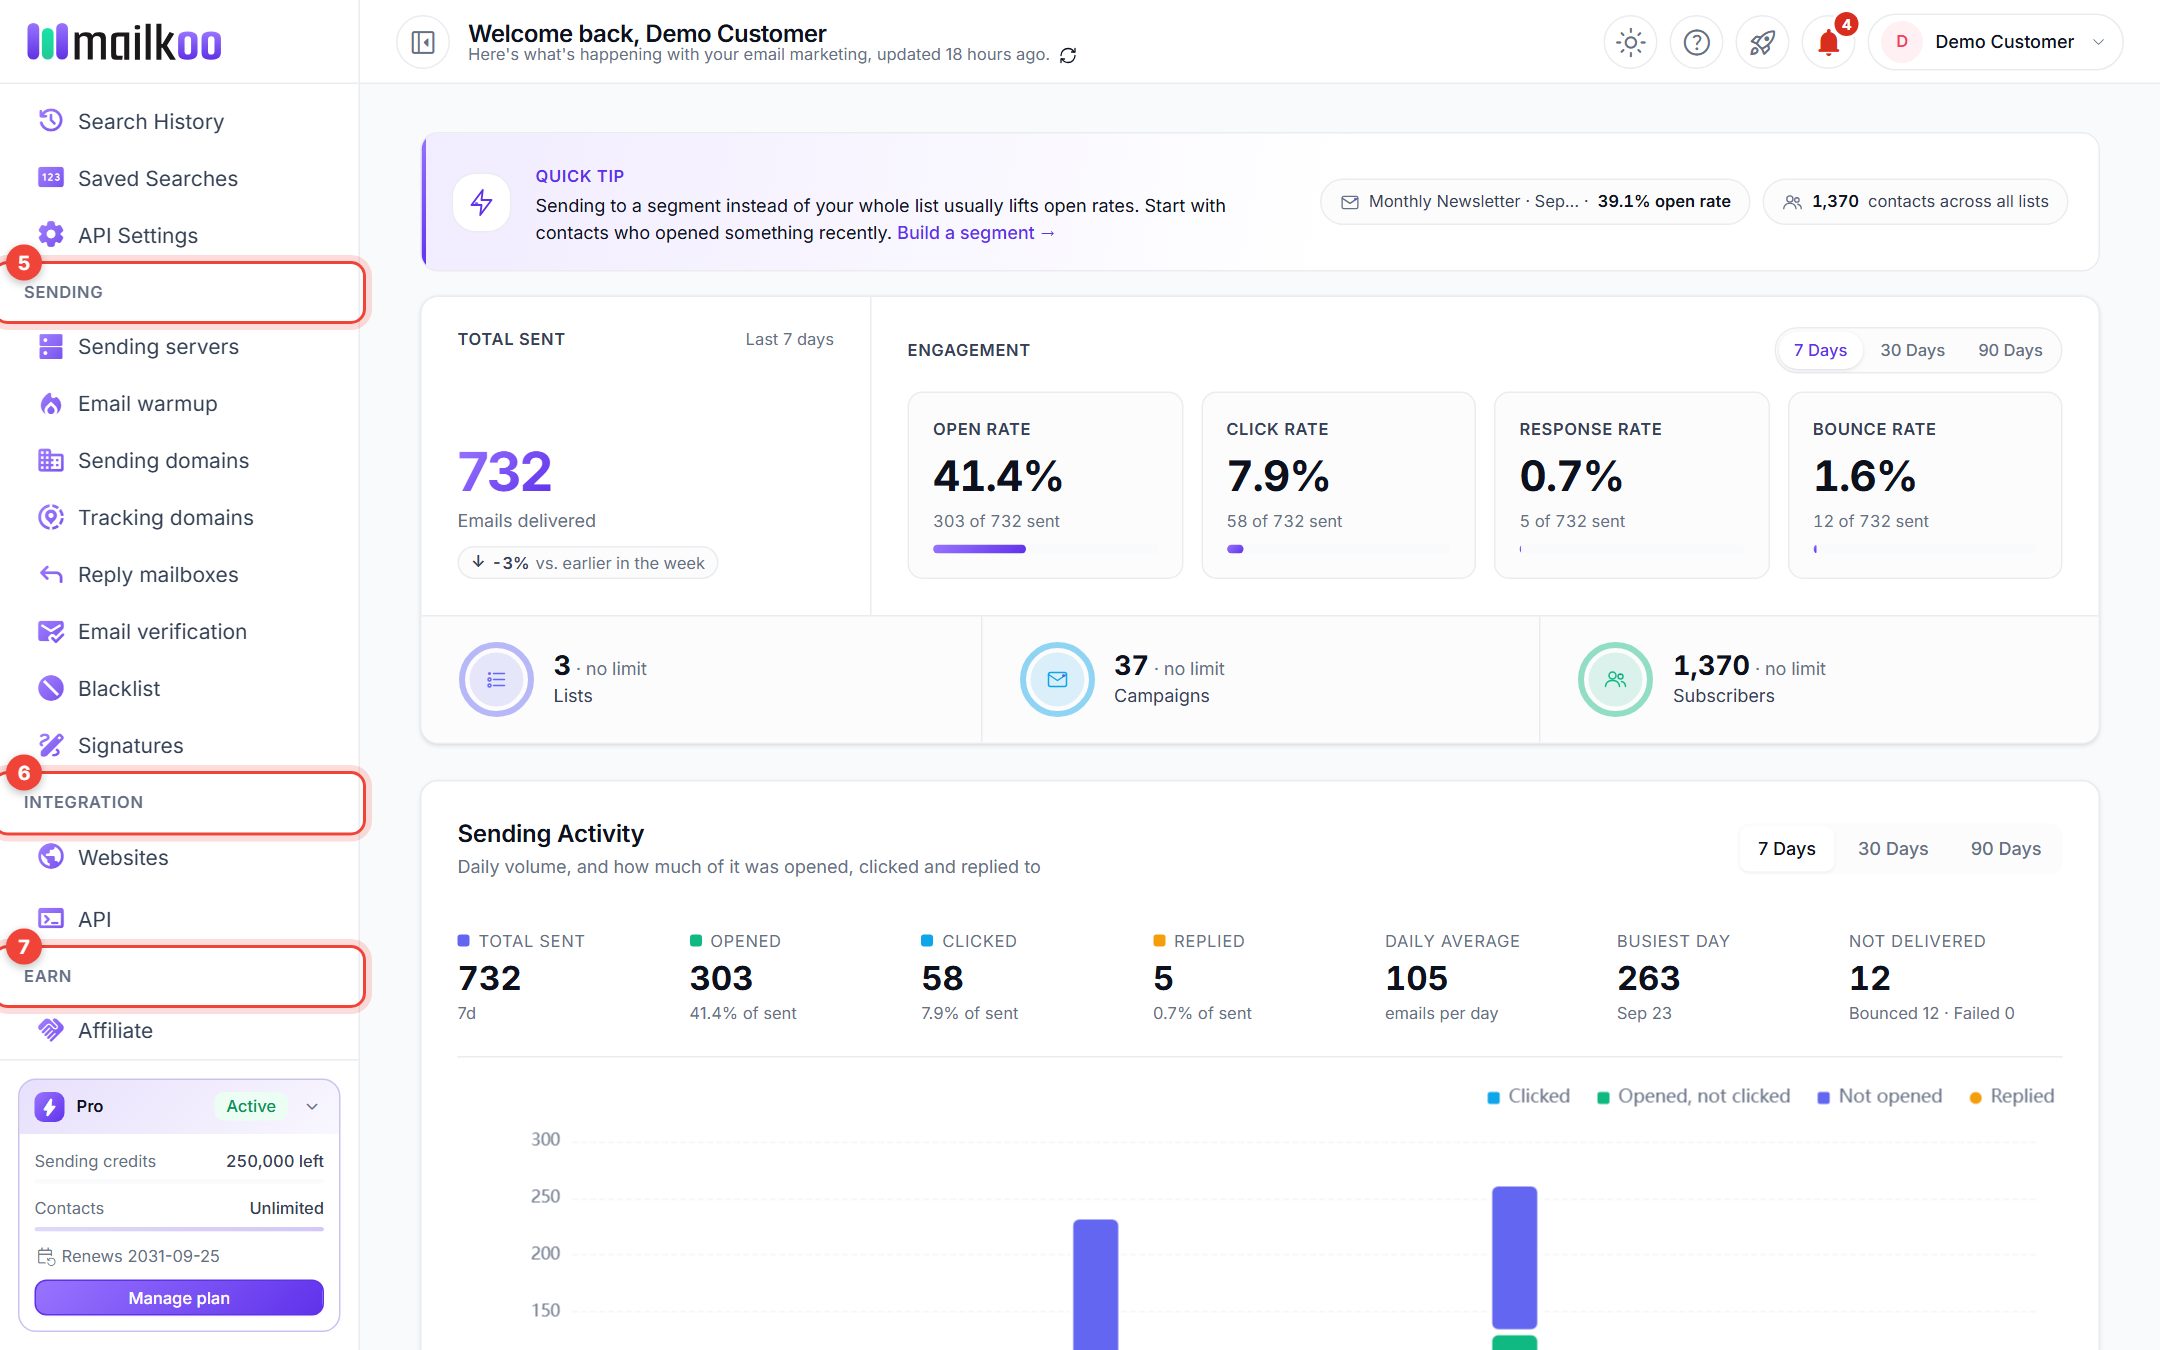
Task: Collapse the SENDING section header
Action: (x=181, y=292)
